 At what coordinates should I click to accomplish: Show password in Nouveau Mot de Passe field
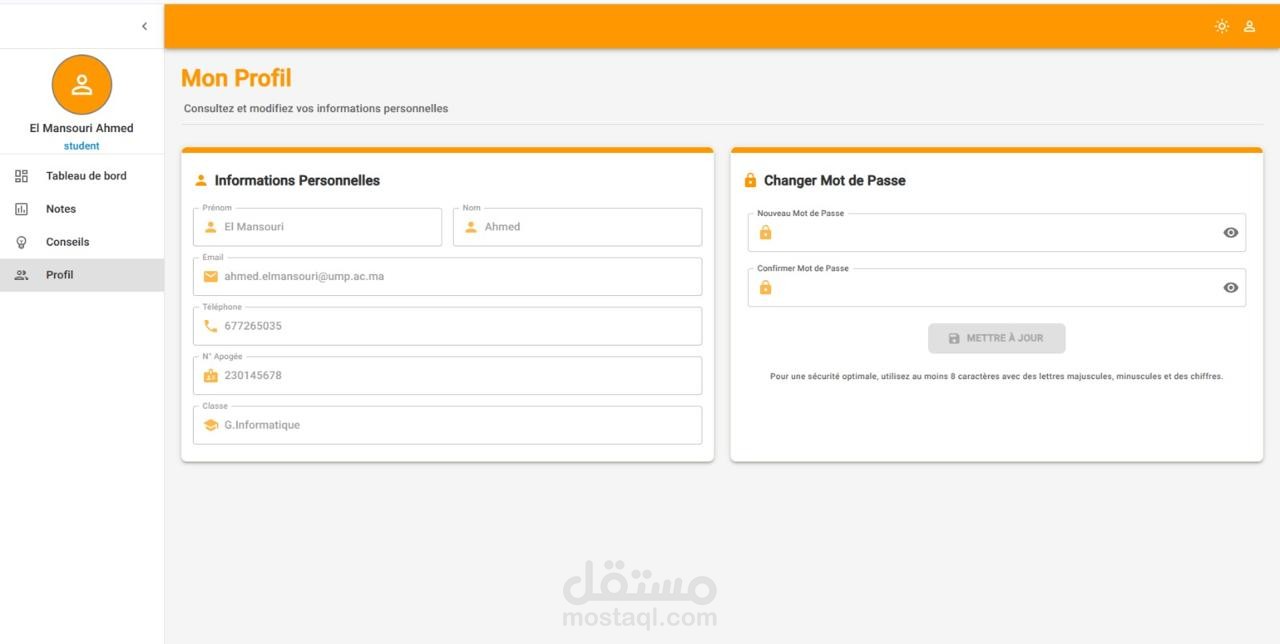pos(1231,232)
